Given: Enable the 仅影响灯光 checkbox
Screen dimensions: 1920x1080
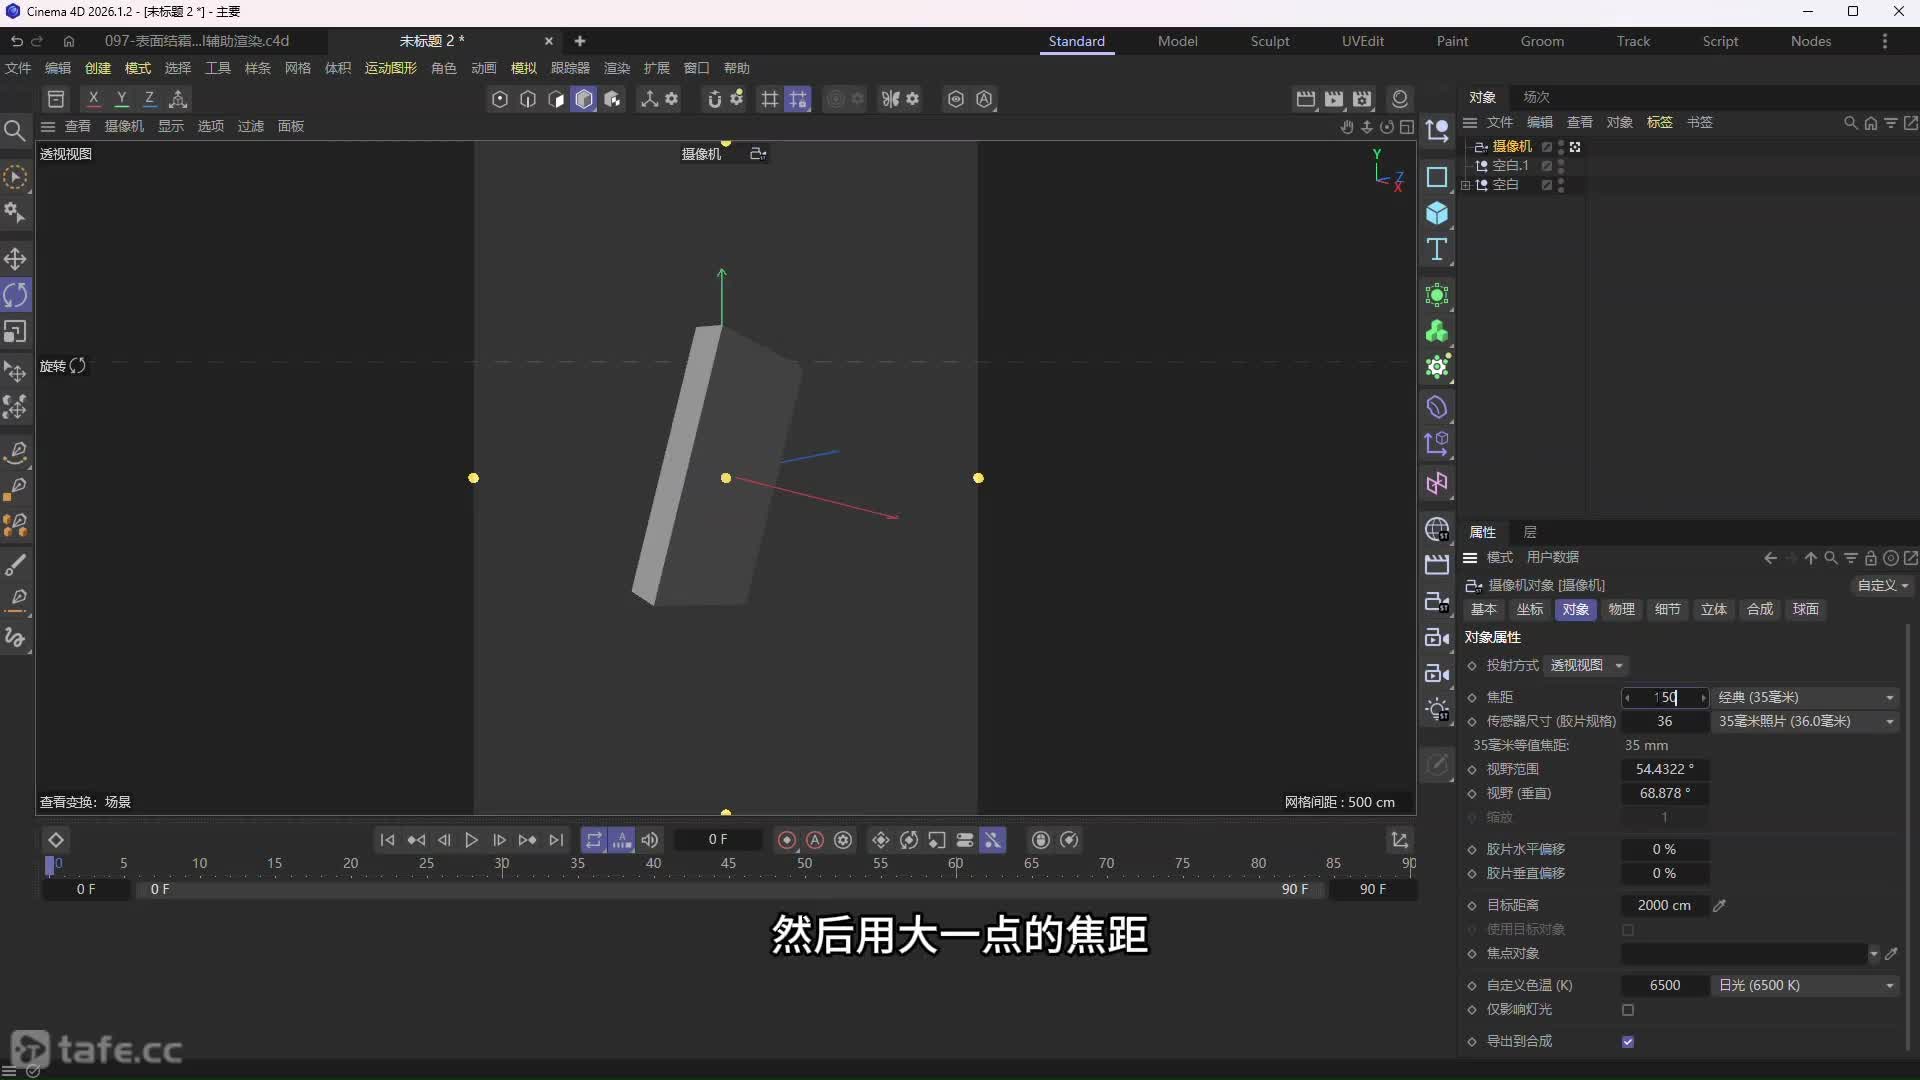Looking at the screenshot, I should coord(1628,1010).
